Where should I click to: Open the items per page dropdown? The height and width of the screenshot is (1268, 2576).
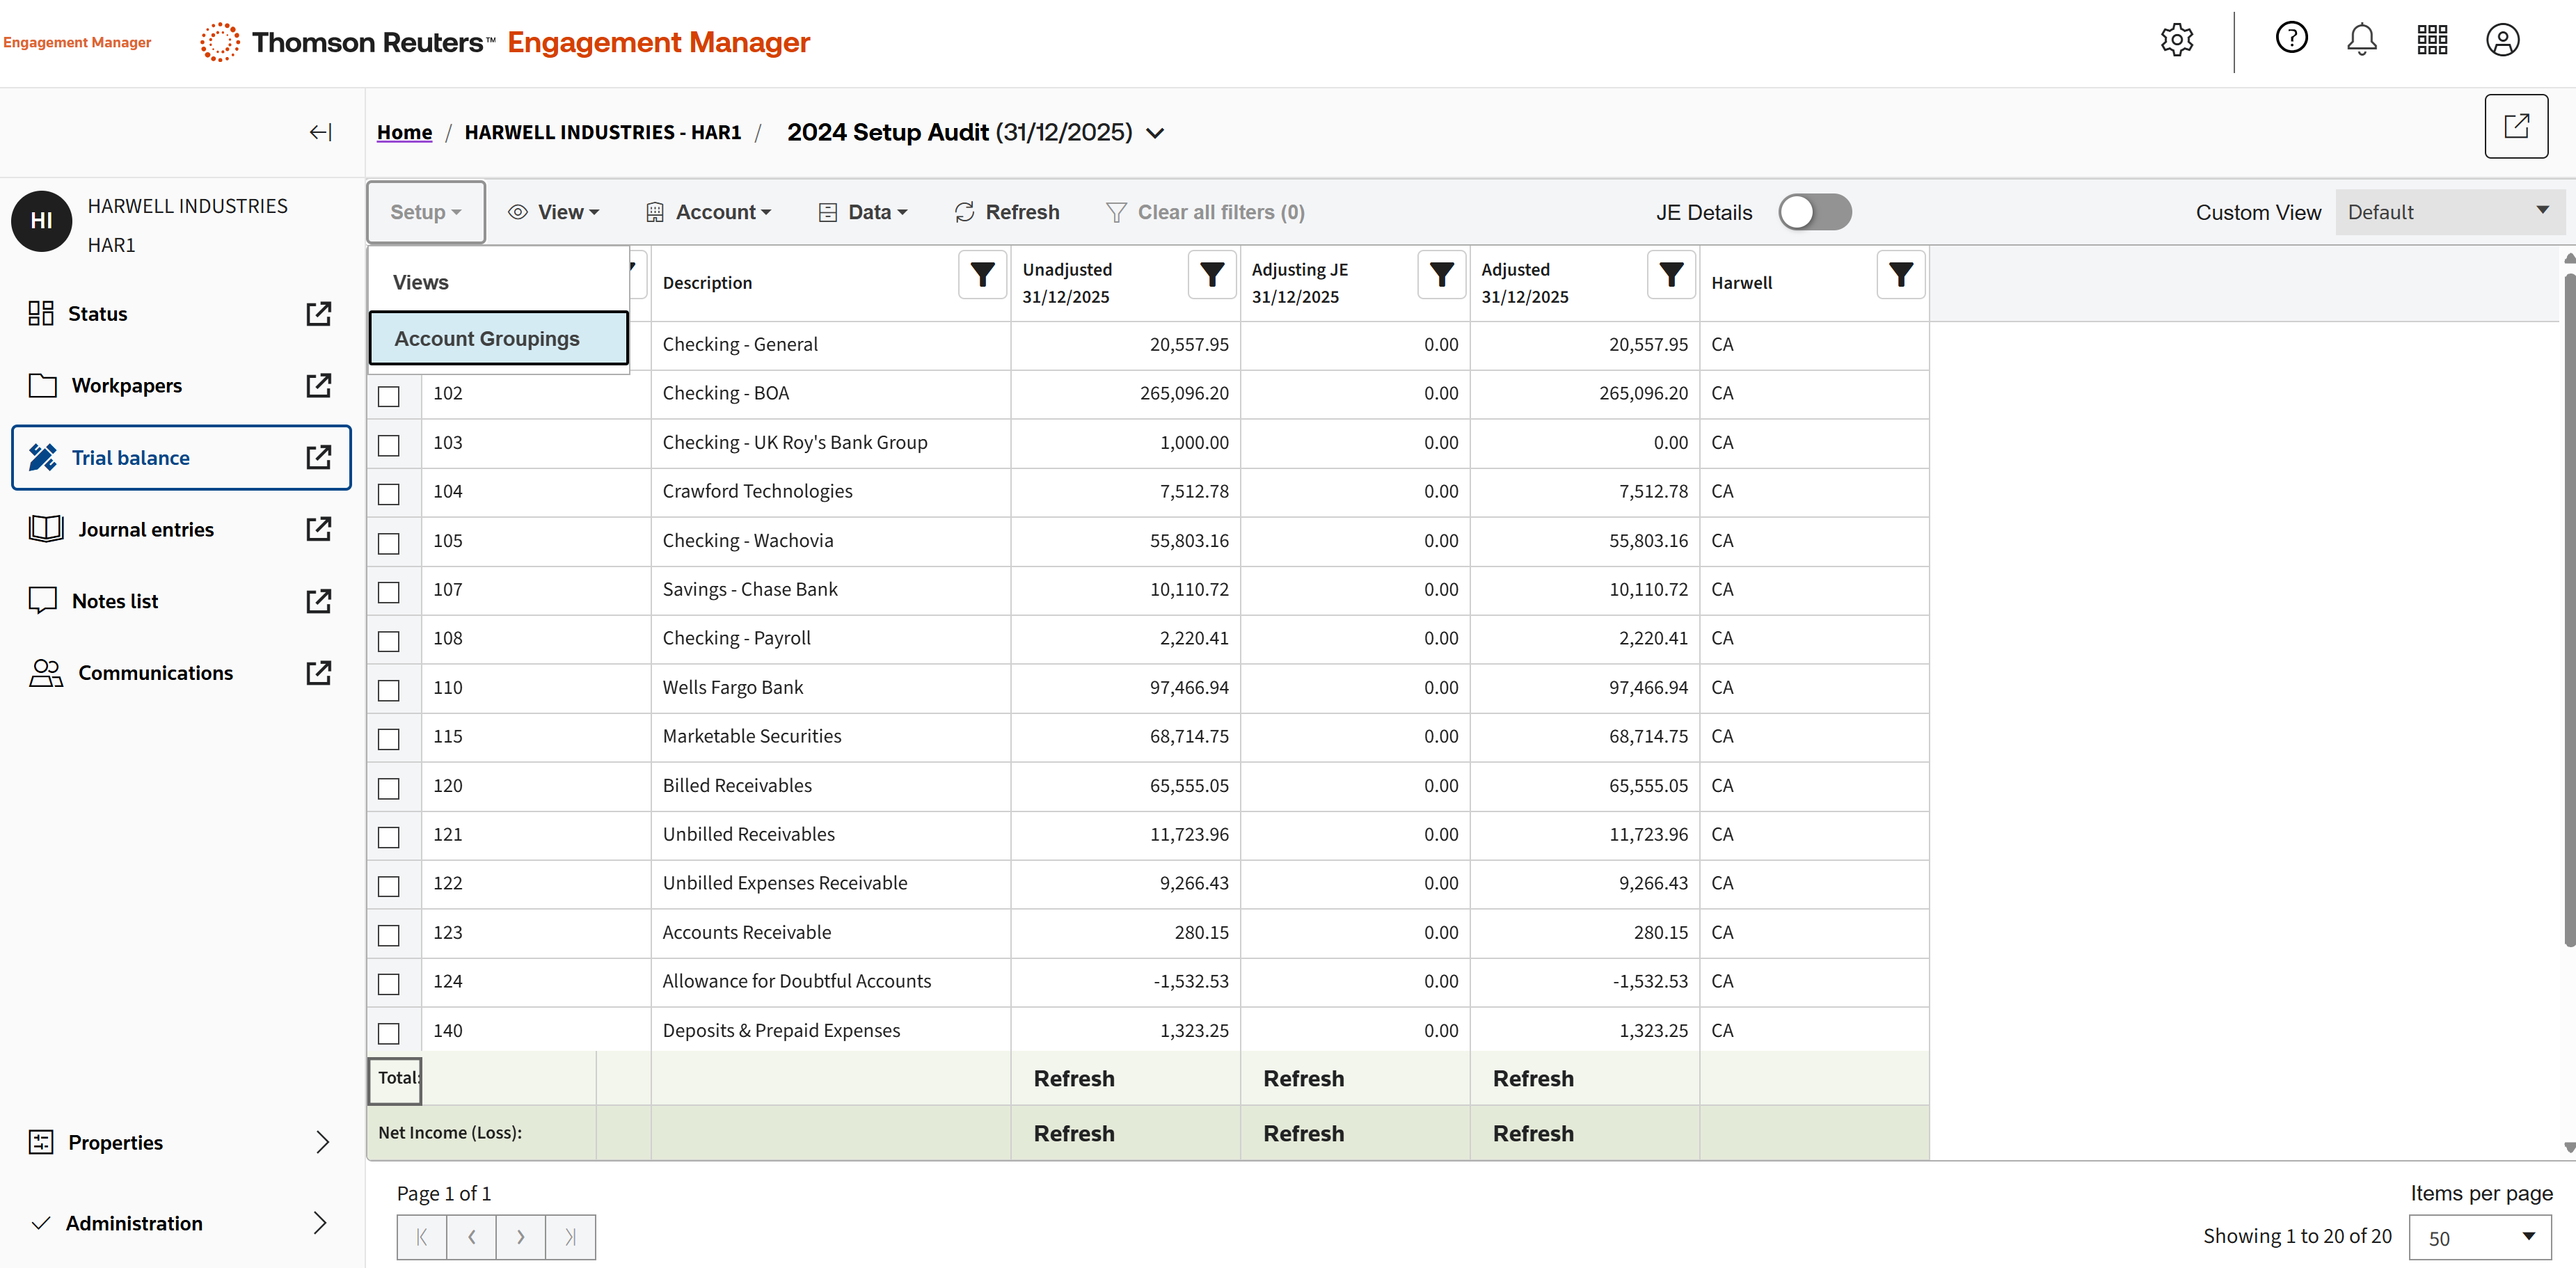[x=2480, y=1237]
